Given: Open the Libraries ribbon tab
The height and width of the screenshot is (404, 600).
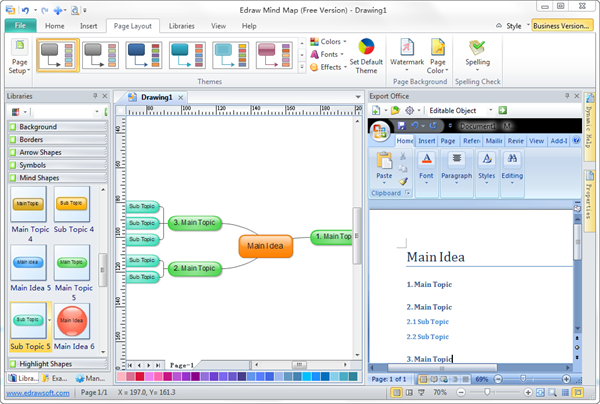Looking at the screenshot, I should pos(182,26).
